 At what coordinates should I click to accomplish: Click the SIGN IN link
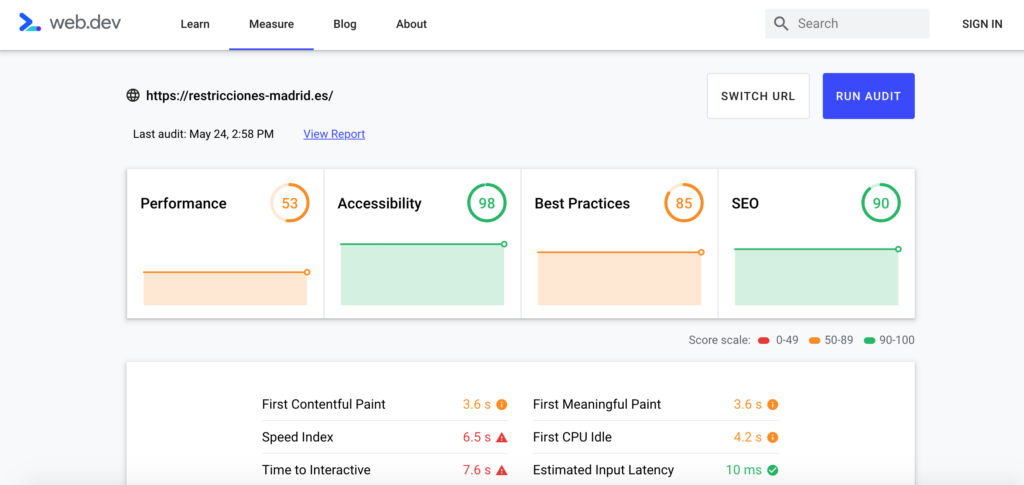click(982, 24)
